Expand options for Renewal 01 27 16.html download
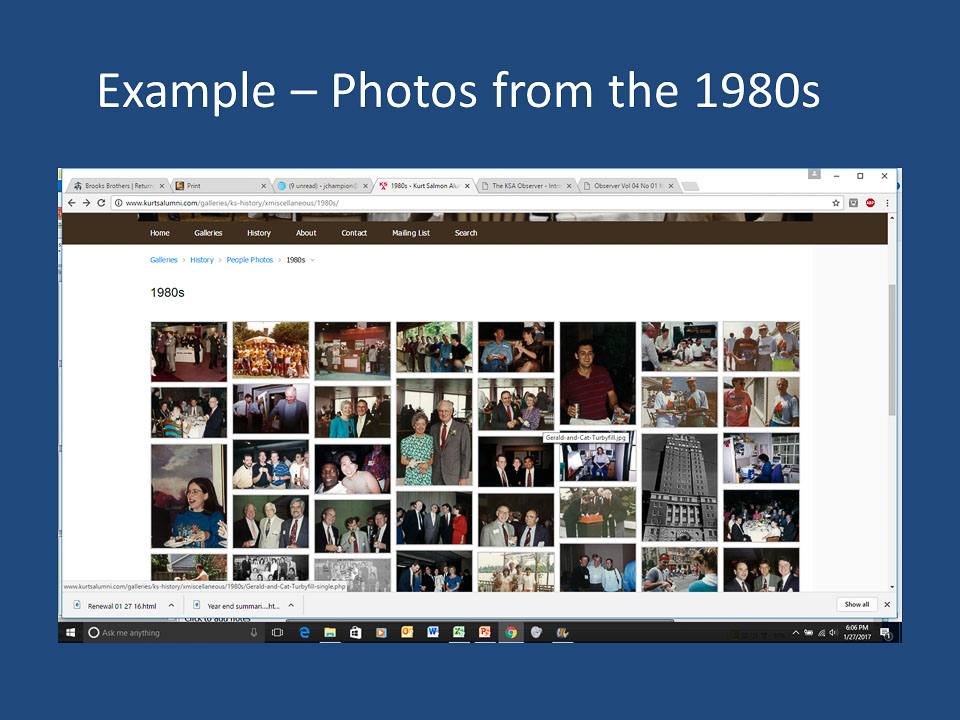Image resolution: width=960 pixels, height=720 pixels. 171,605
